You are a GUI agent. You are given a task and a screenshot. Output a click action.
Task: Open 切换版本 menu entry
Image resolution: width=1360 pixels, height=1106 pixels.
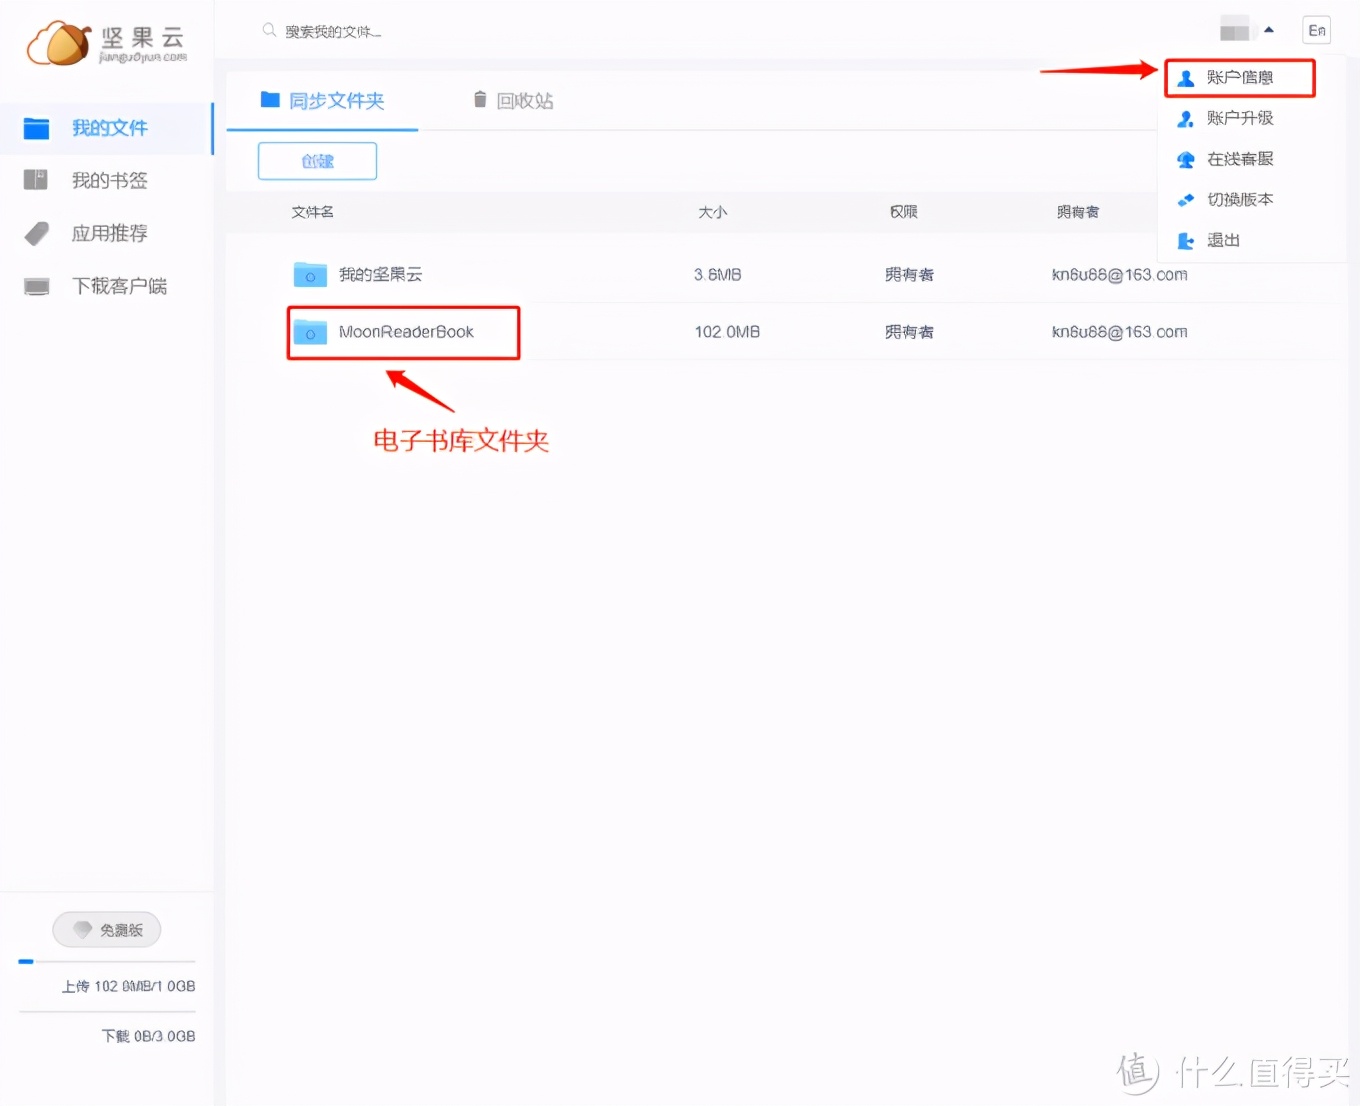click(1240, 199)
